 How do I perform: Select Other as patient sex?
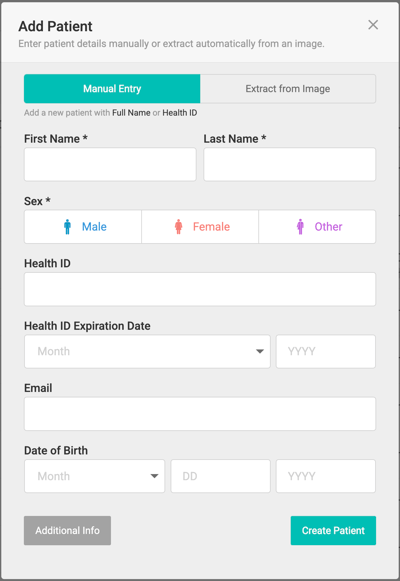(317, 227)
